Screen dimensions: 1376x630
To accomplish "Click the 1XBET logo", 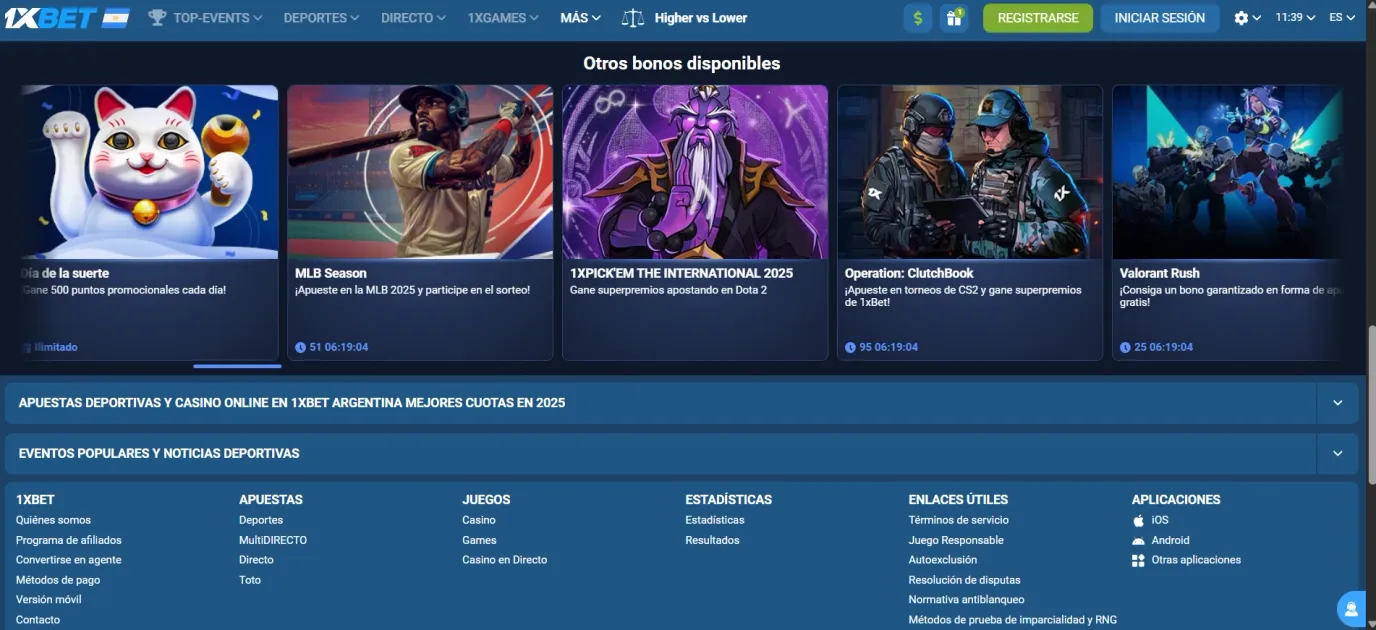I will coord(50,18).
